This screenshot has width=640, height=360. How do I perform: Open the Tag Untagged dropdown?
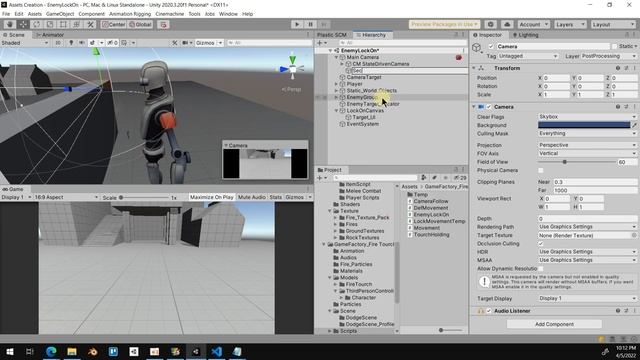coord(528,56)
